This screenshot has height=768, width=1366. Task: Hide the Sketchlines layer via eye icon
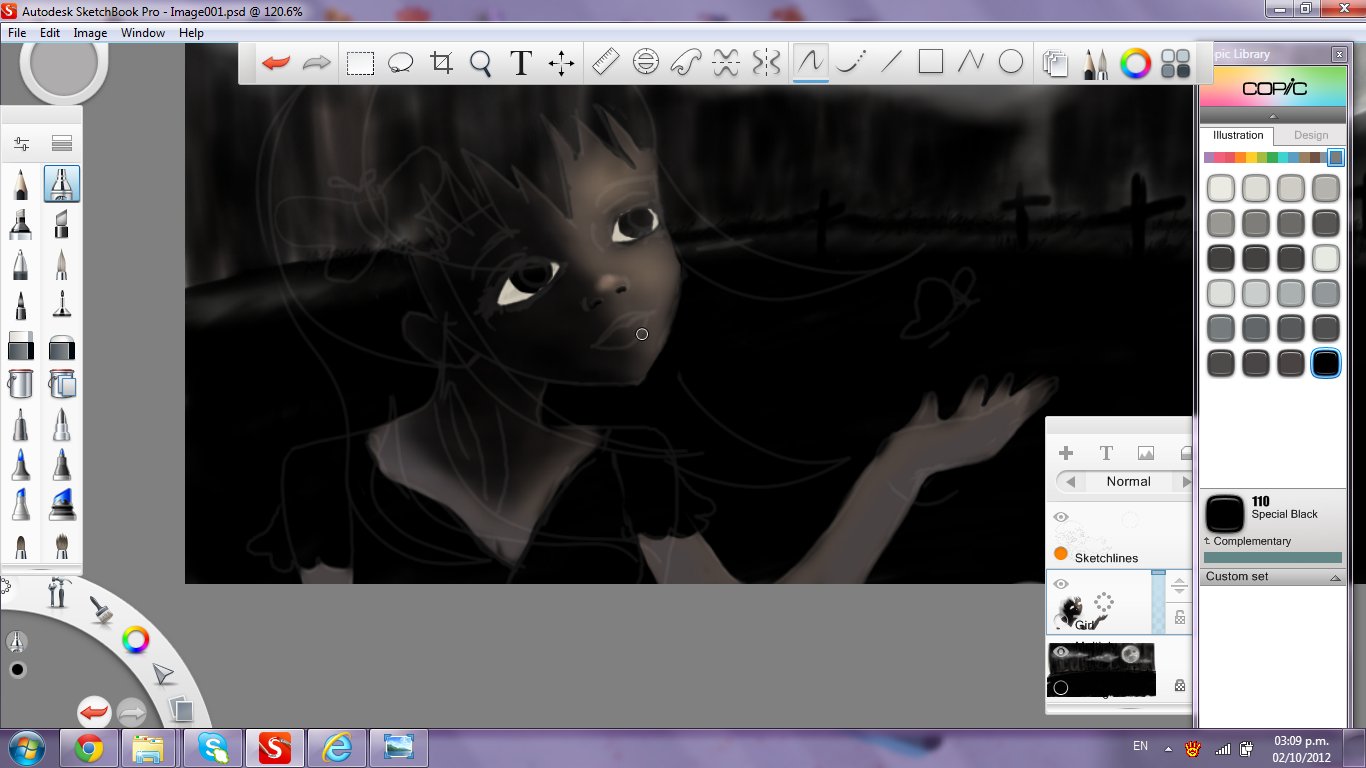[x=1061, y=517]
